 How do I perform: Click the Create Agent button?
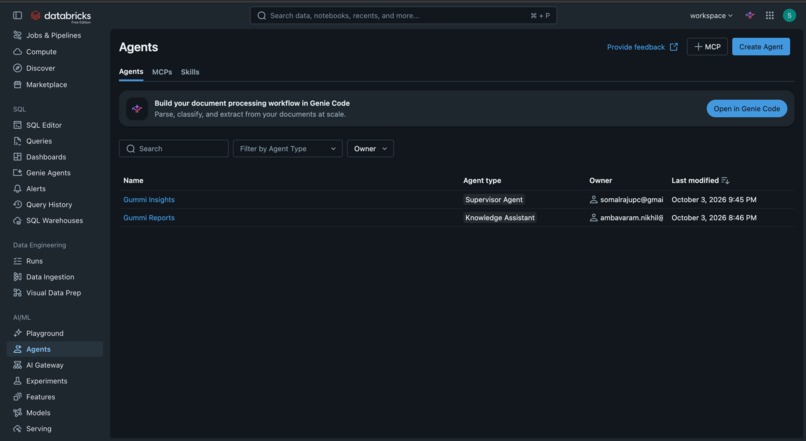pyautogui.click(x=761, y=47)
